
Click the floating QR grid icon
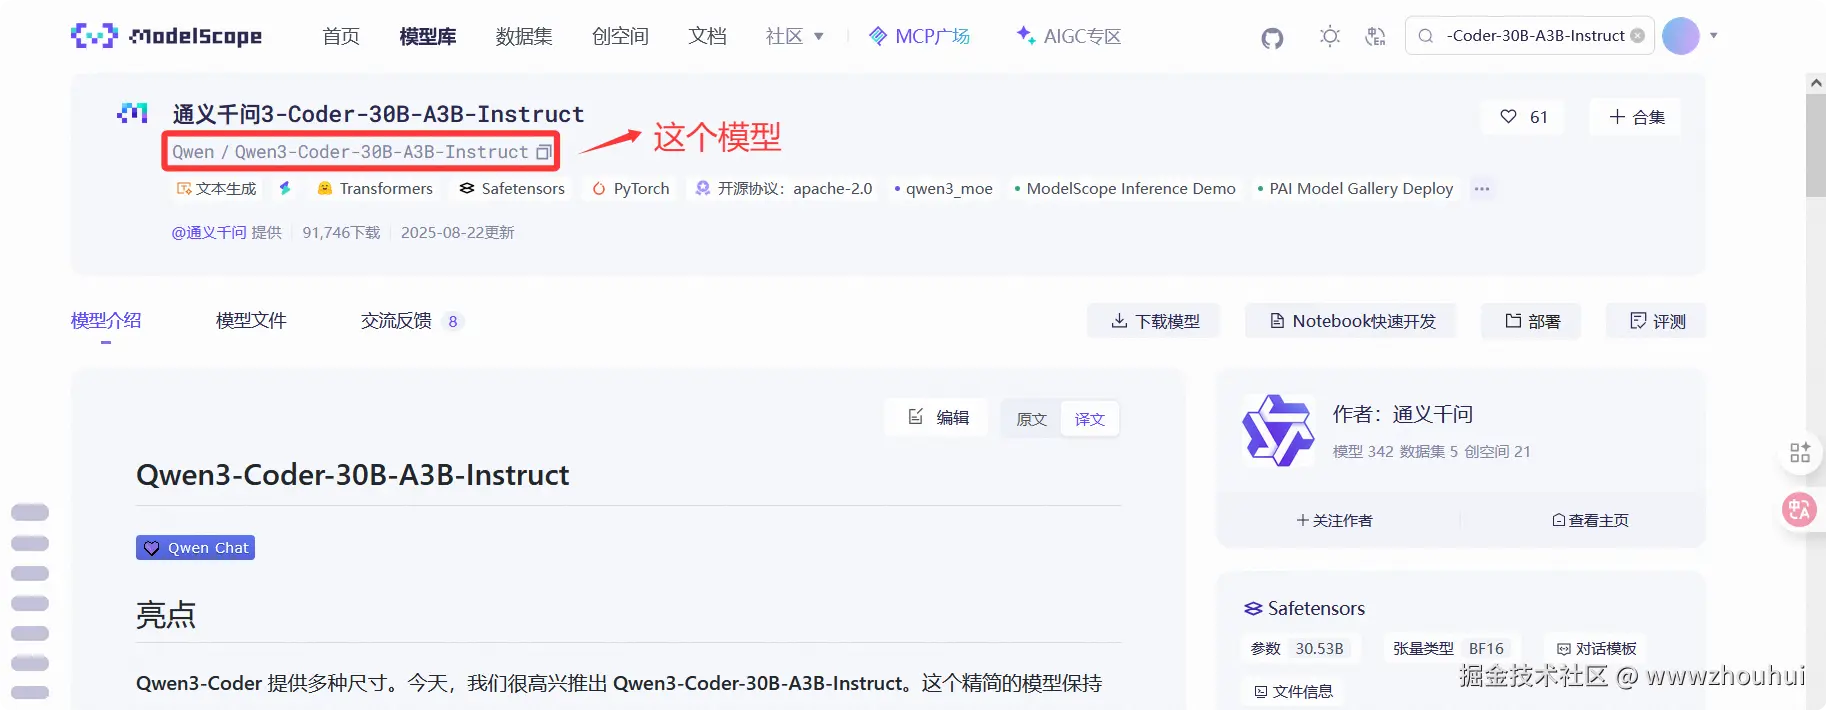coord(1800,453)
